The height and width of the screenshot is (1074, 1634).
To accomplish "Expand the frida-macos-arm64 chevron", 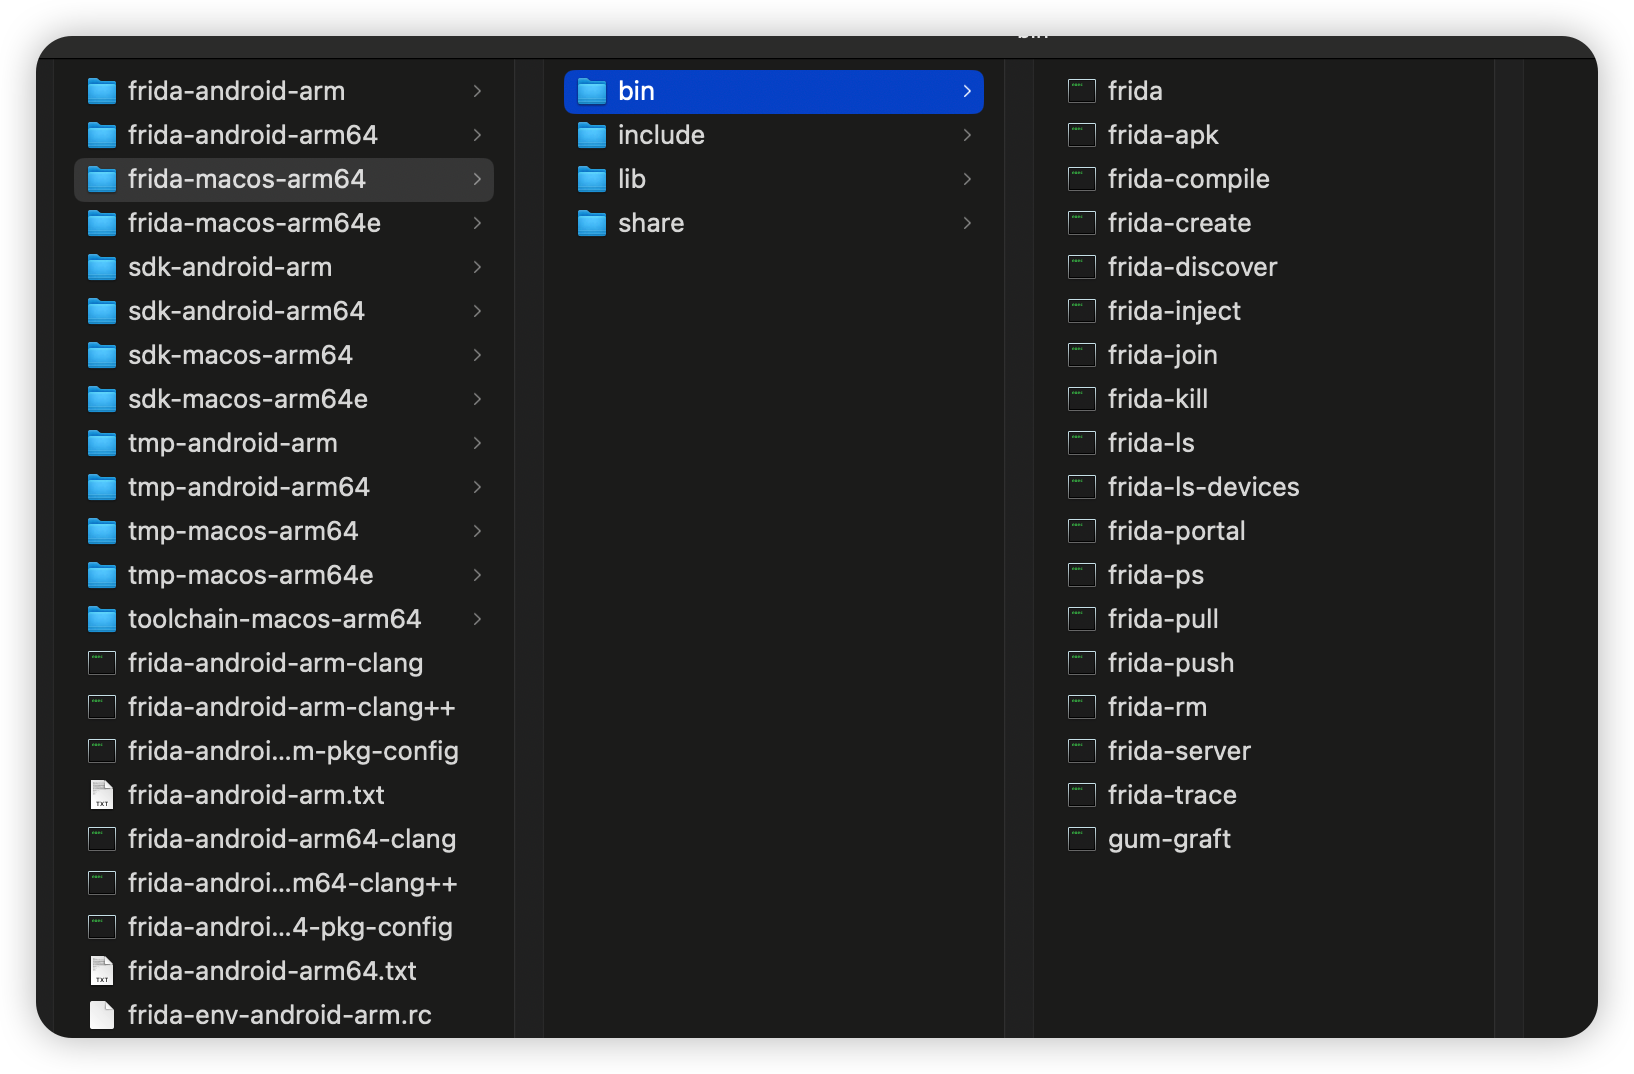I will pyautogui.click(x=477, y=179).
